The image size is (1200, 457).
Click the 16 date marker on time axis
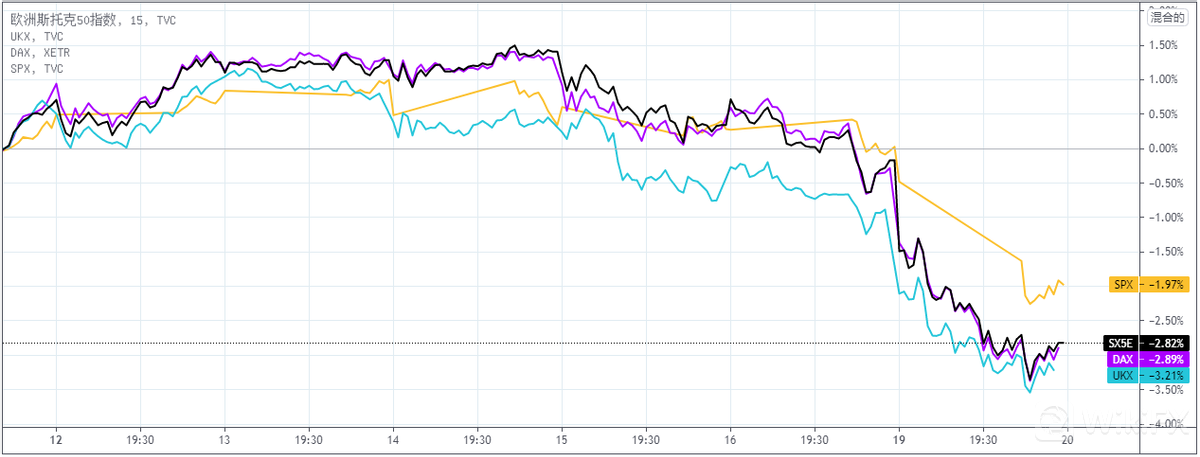click(x=731, y=439)
